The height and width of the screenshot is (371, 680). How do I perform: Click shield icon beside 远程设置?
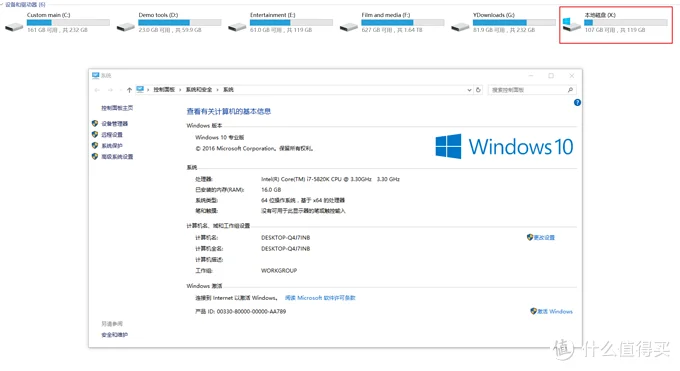(x=95, y=135)
